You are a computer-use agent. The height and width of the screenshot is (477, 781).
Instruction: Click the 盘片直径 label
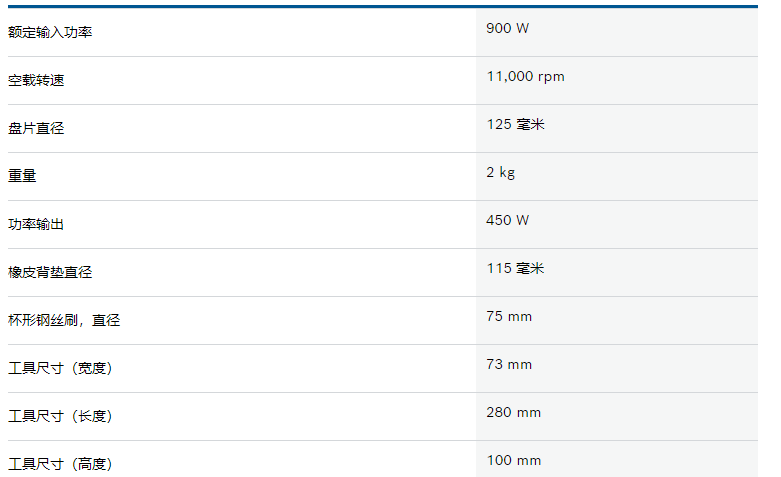tap(36, 128)
